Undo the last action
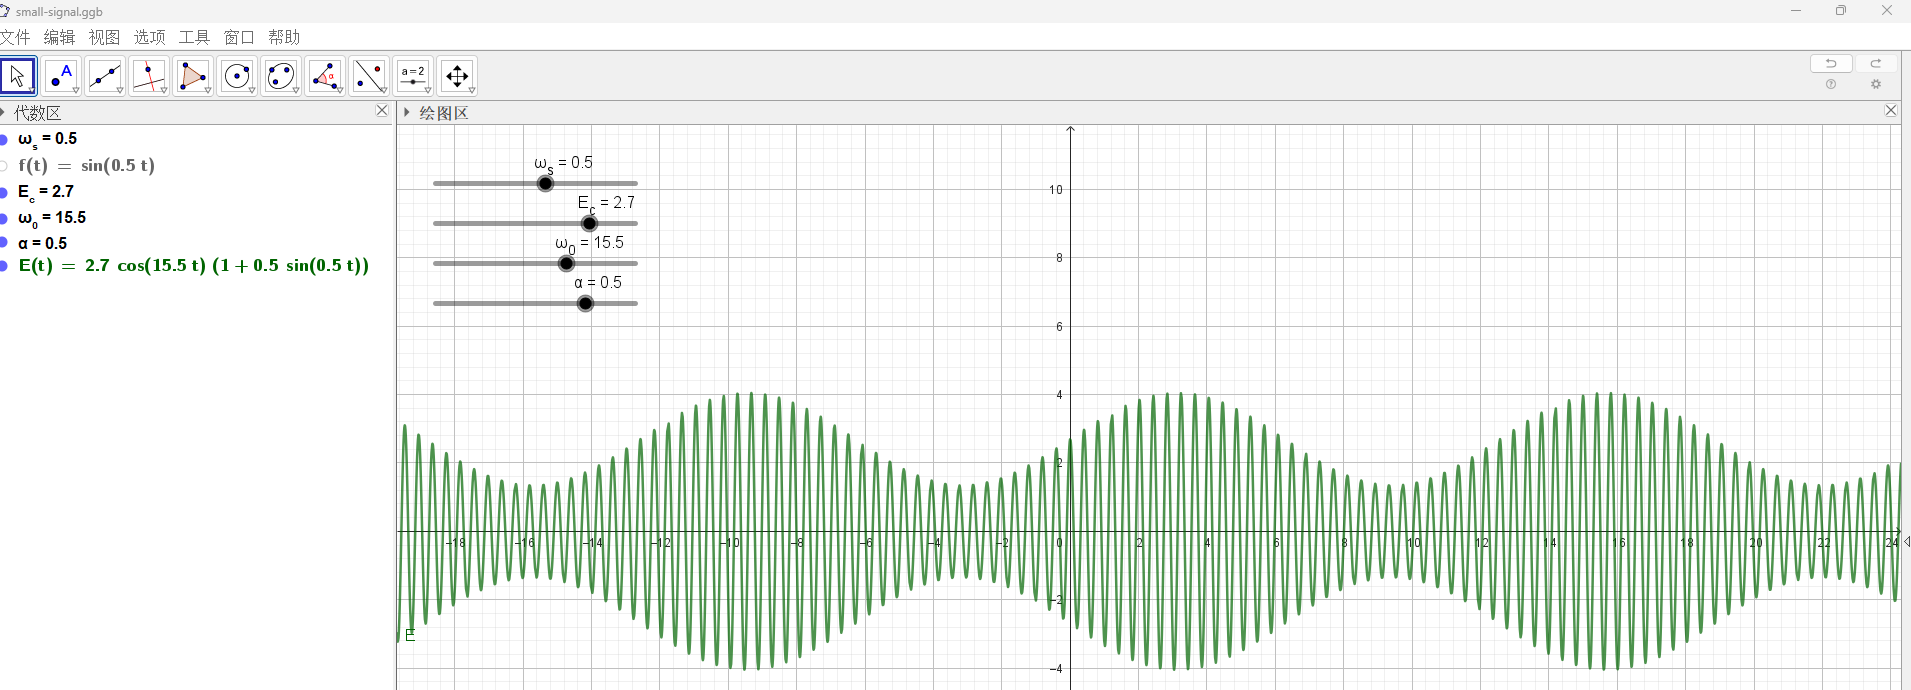This screenshot has height=690, width=1911. click(1831, 63)
